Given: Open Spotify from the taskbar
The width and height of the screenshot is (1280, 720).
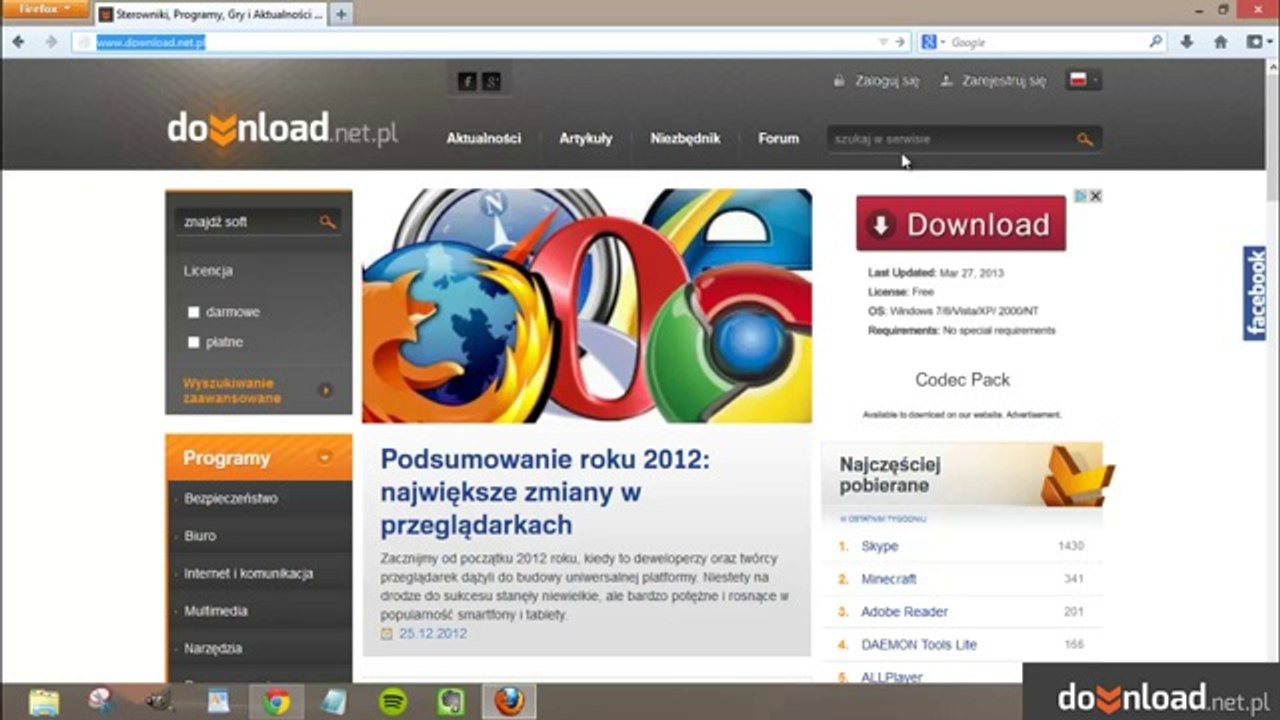Looking at the screenshot, I should click(x=393, y=702).
